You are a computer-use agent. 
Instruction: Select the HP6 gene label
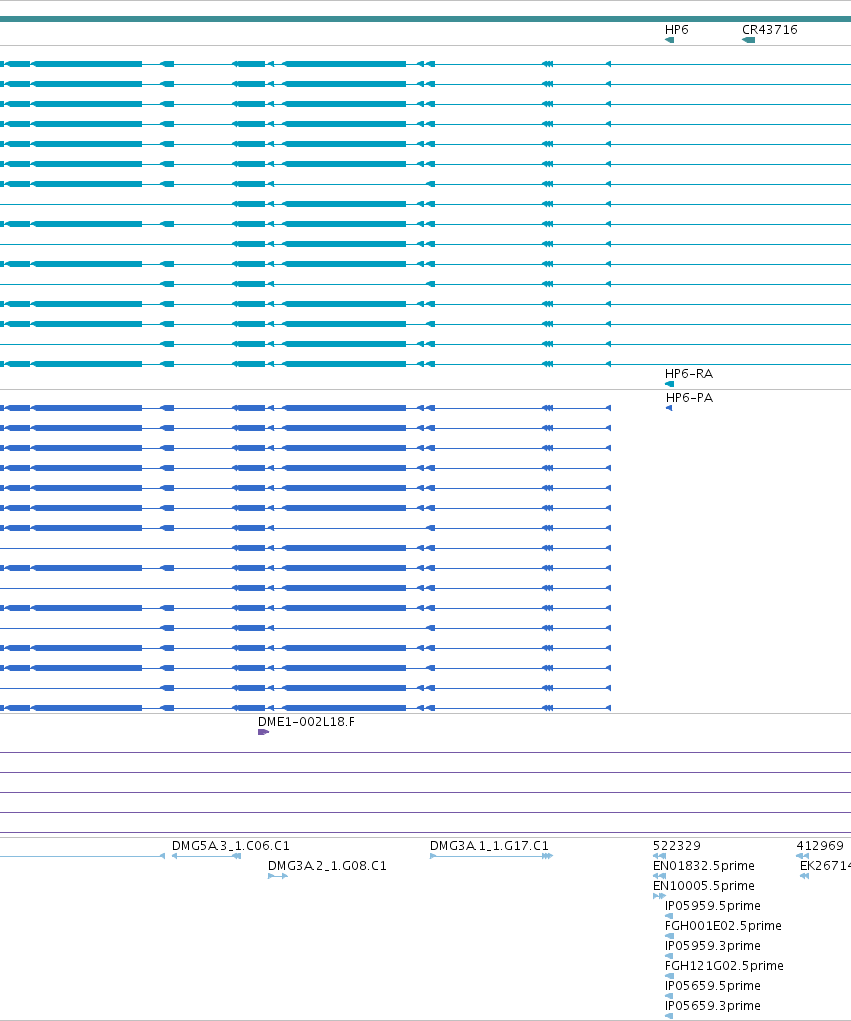coord(676,30)
